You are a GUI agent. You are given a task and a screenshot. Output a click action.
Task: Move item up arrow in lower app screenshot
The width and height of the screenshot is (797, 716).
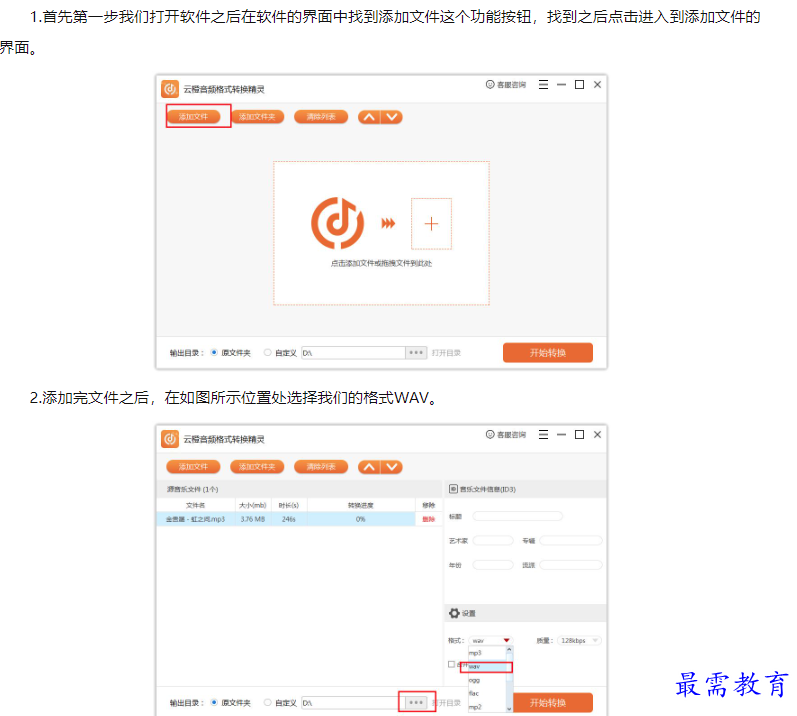coord(369,468)
